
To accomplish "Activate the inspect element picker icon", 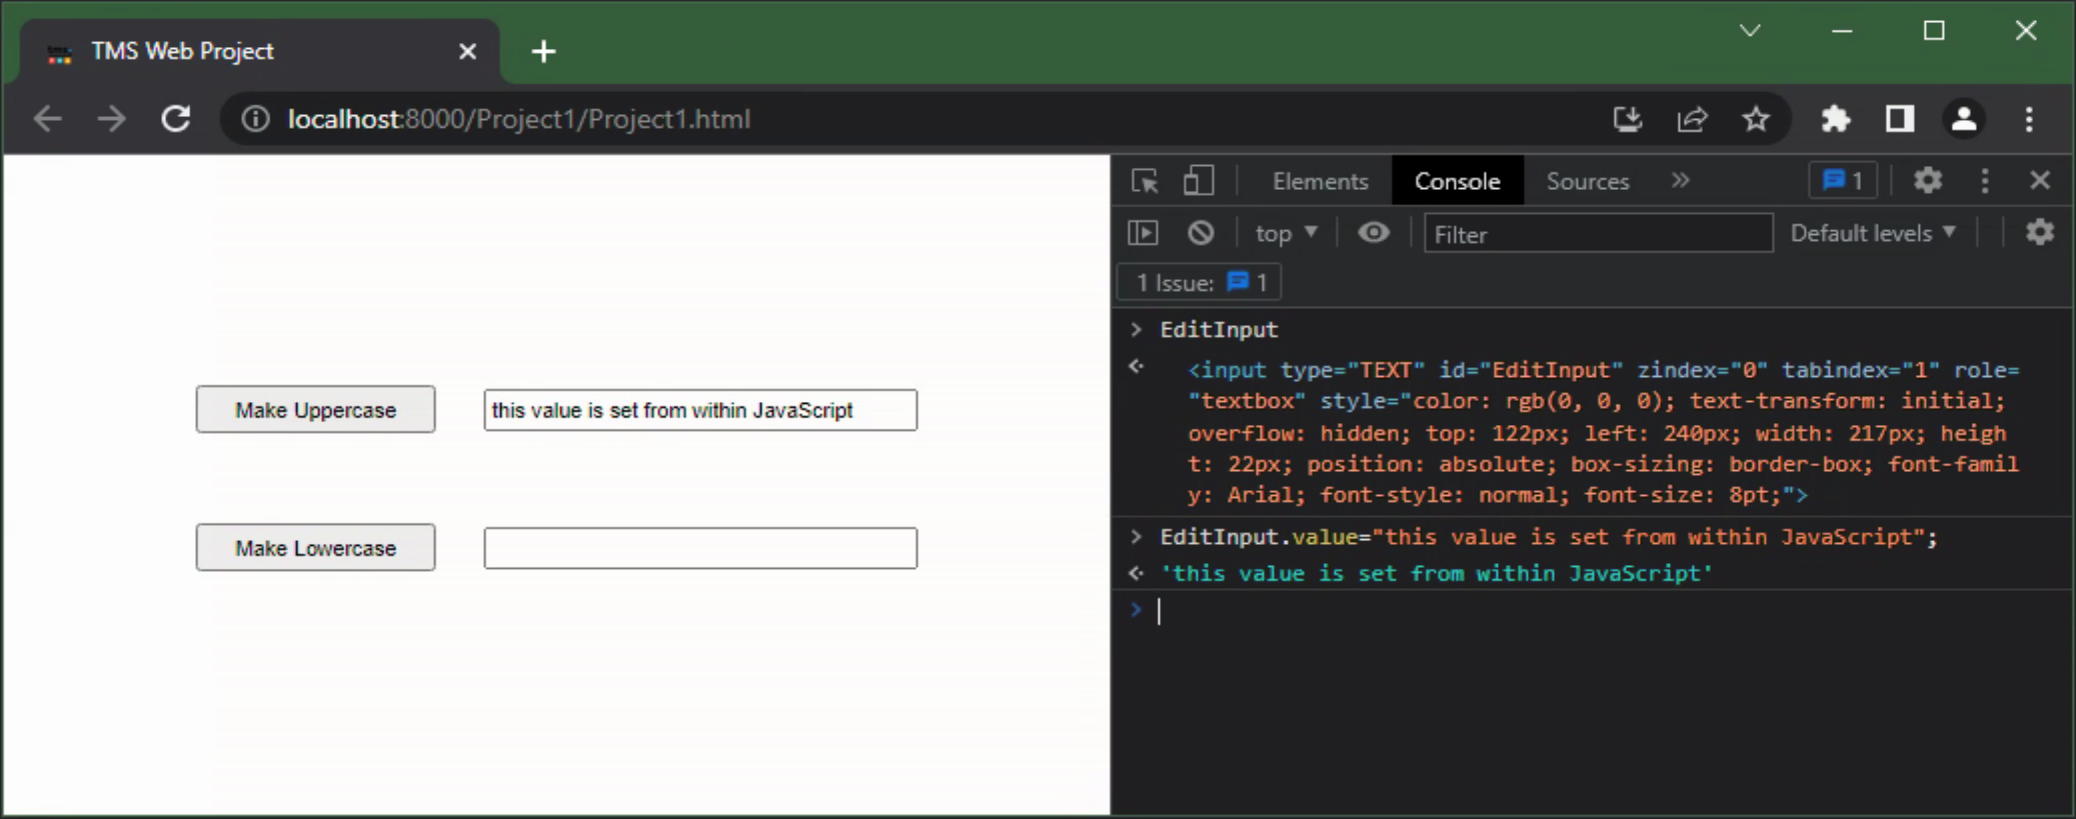I will 1144,181.
